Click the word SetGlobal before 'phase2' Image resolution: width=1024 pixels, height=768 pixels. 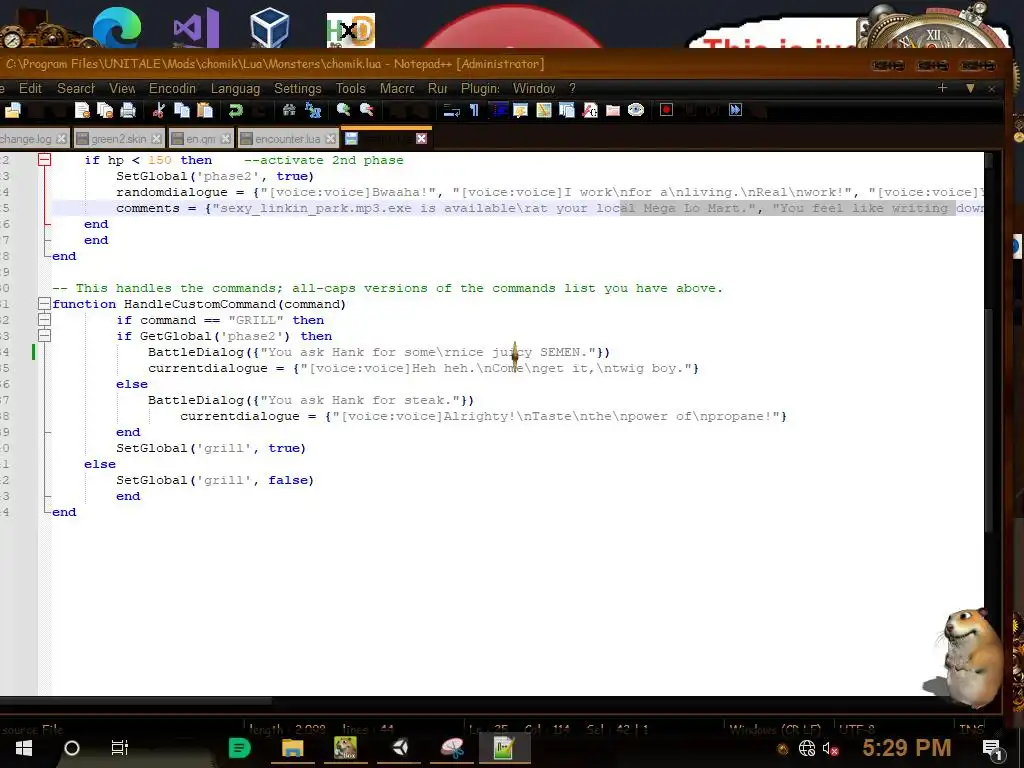coord(152,176)
